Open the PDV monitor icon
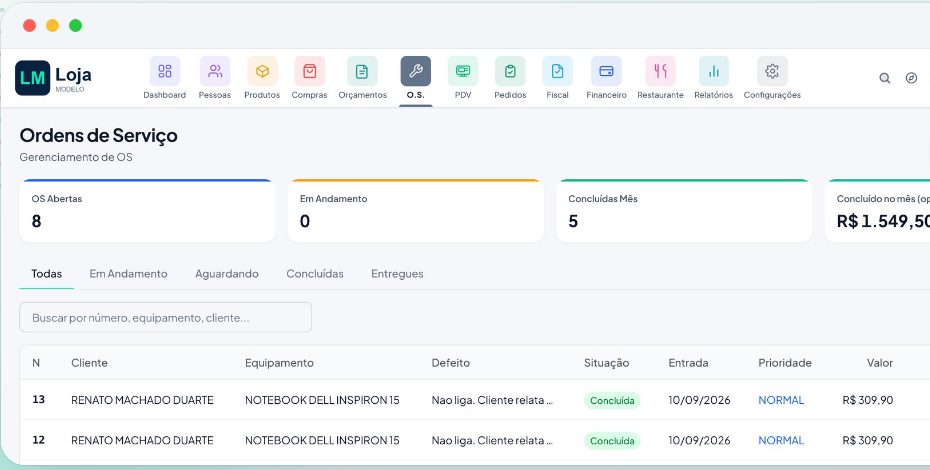Viewport: 930px width, 470px height. 463,72
